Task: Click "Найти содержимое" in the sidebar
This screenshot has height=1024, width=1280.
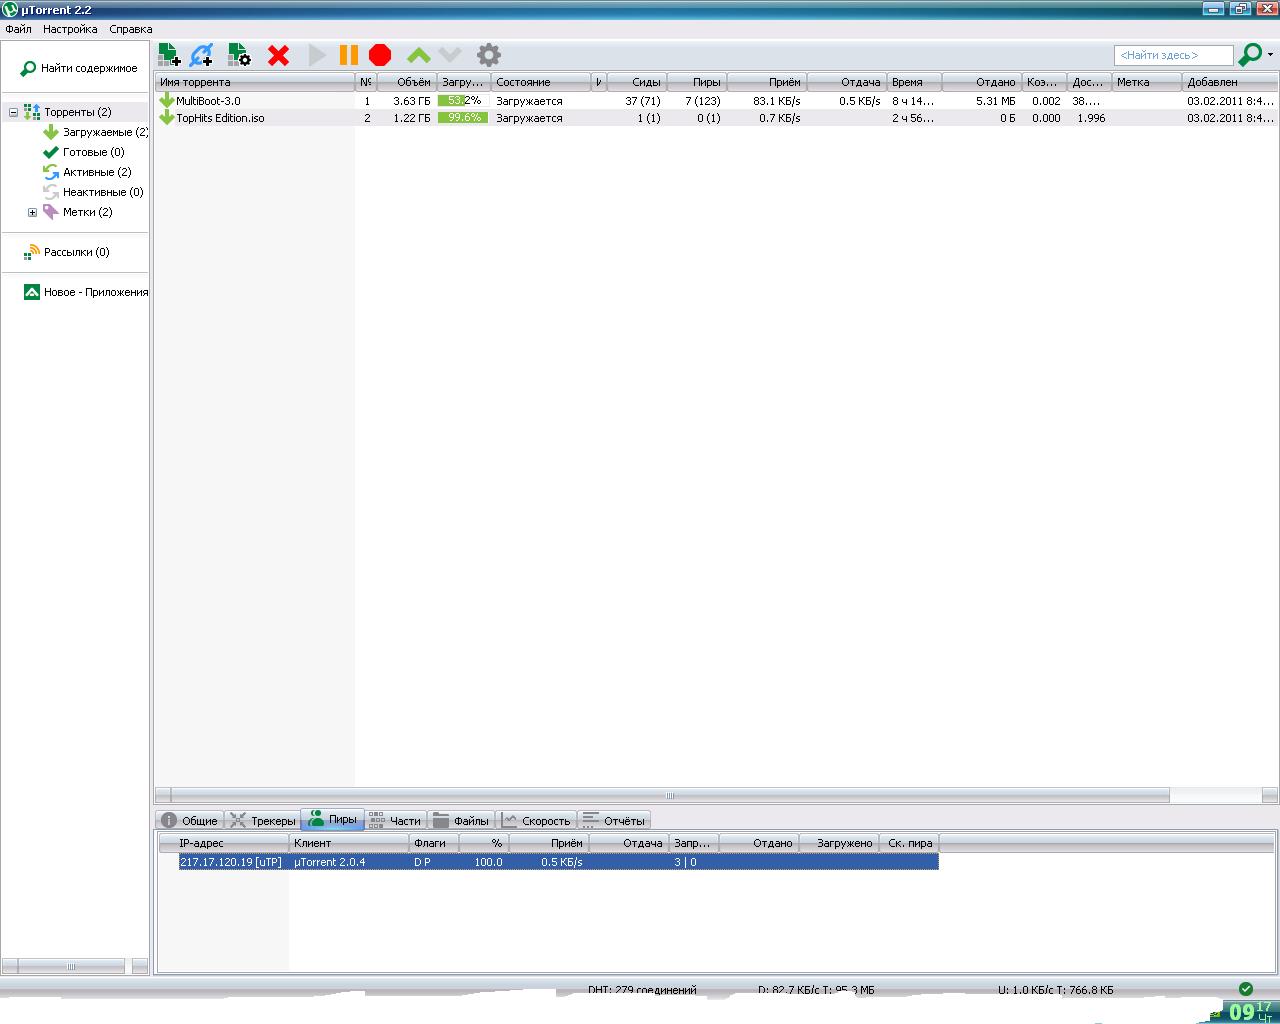Action: click(x=79, y=68)
